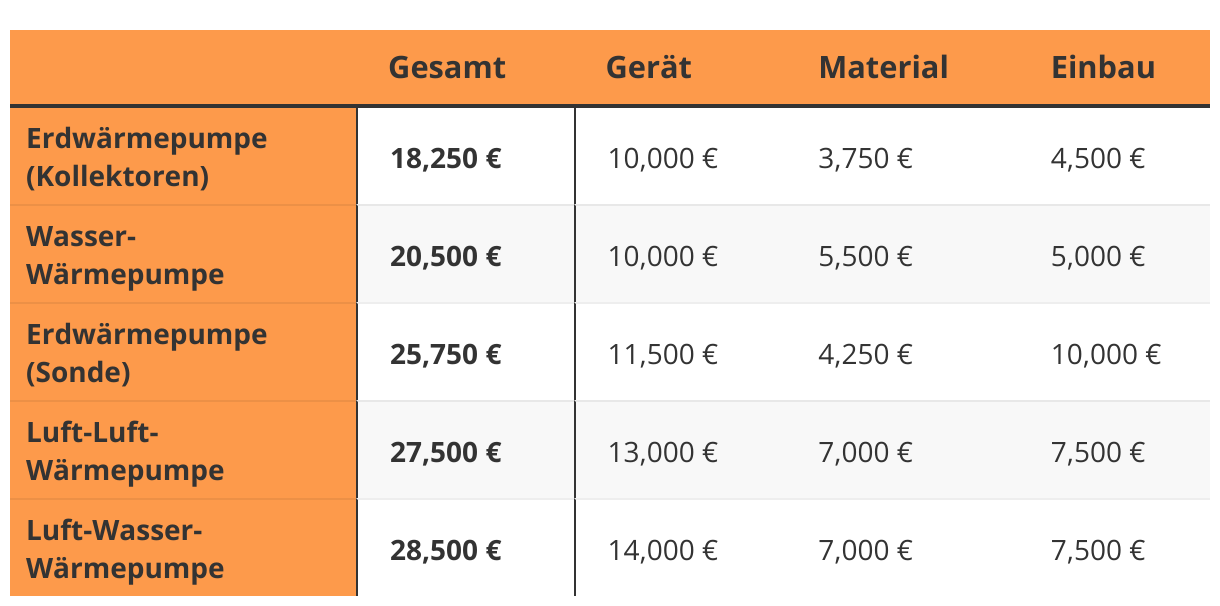Click the 28,500 € total cell

(446, 550)
